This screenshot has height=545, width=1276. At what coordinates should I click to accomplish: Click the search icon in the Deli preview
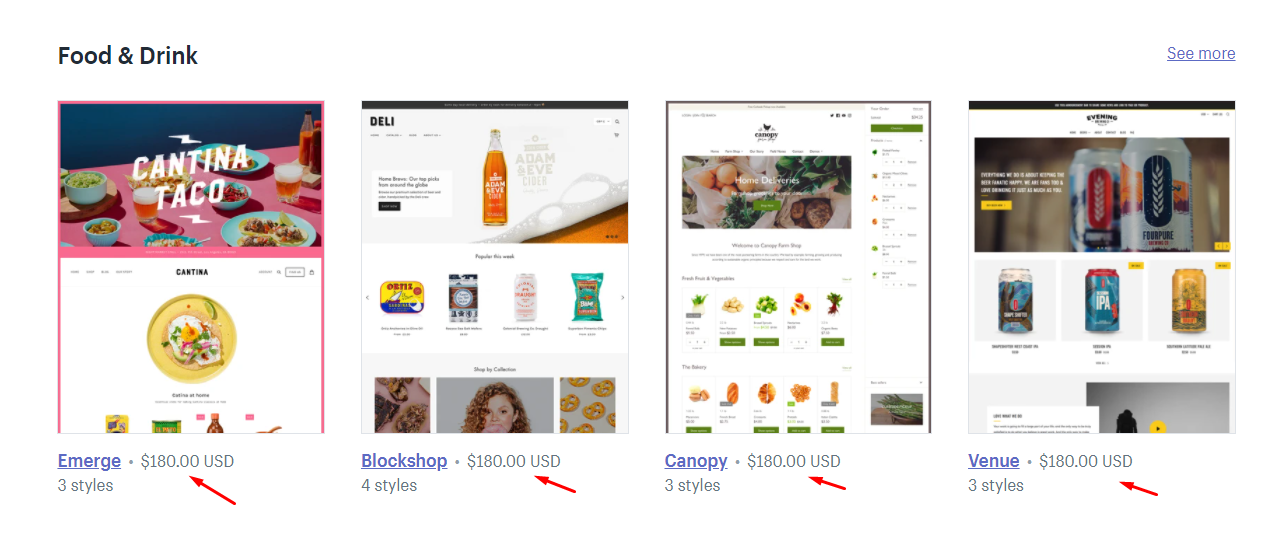(617, 122)
